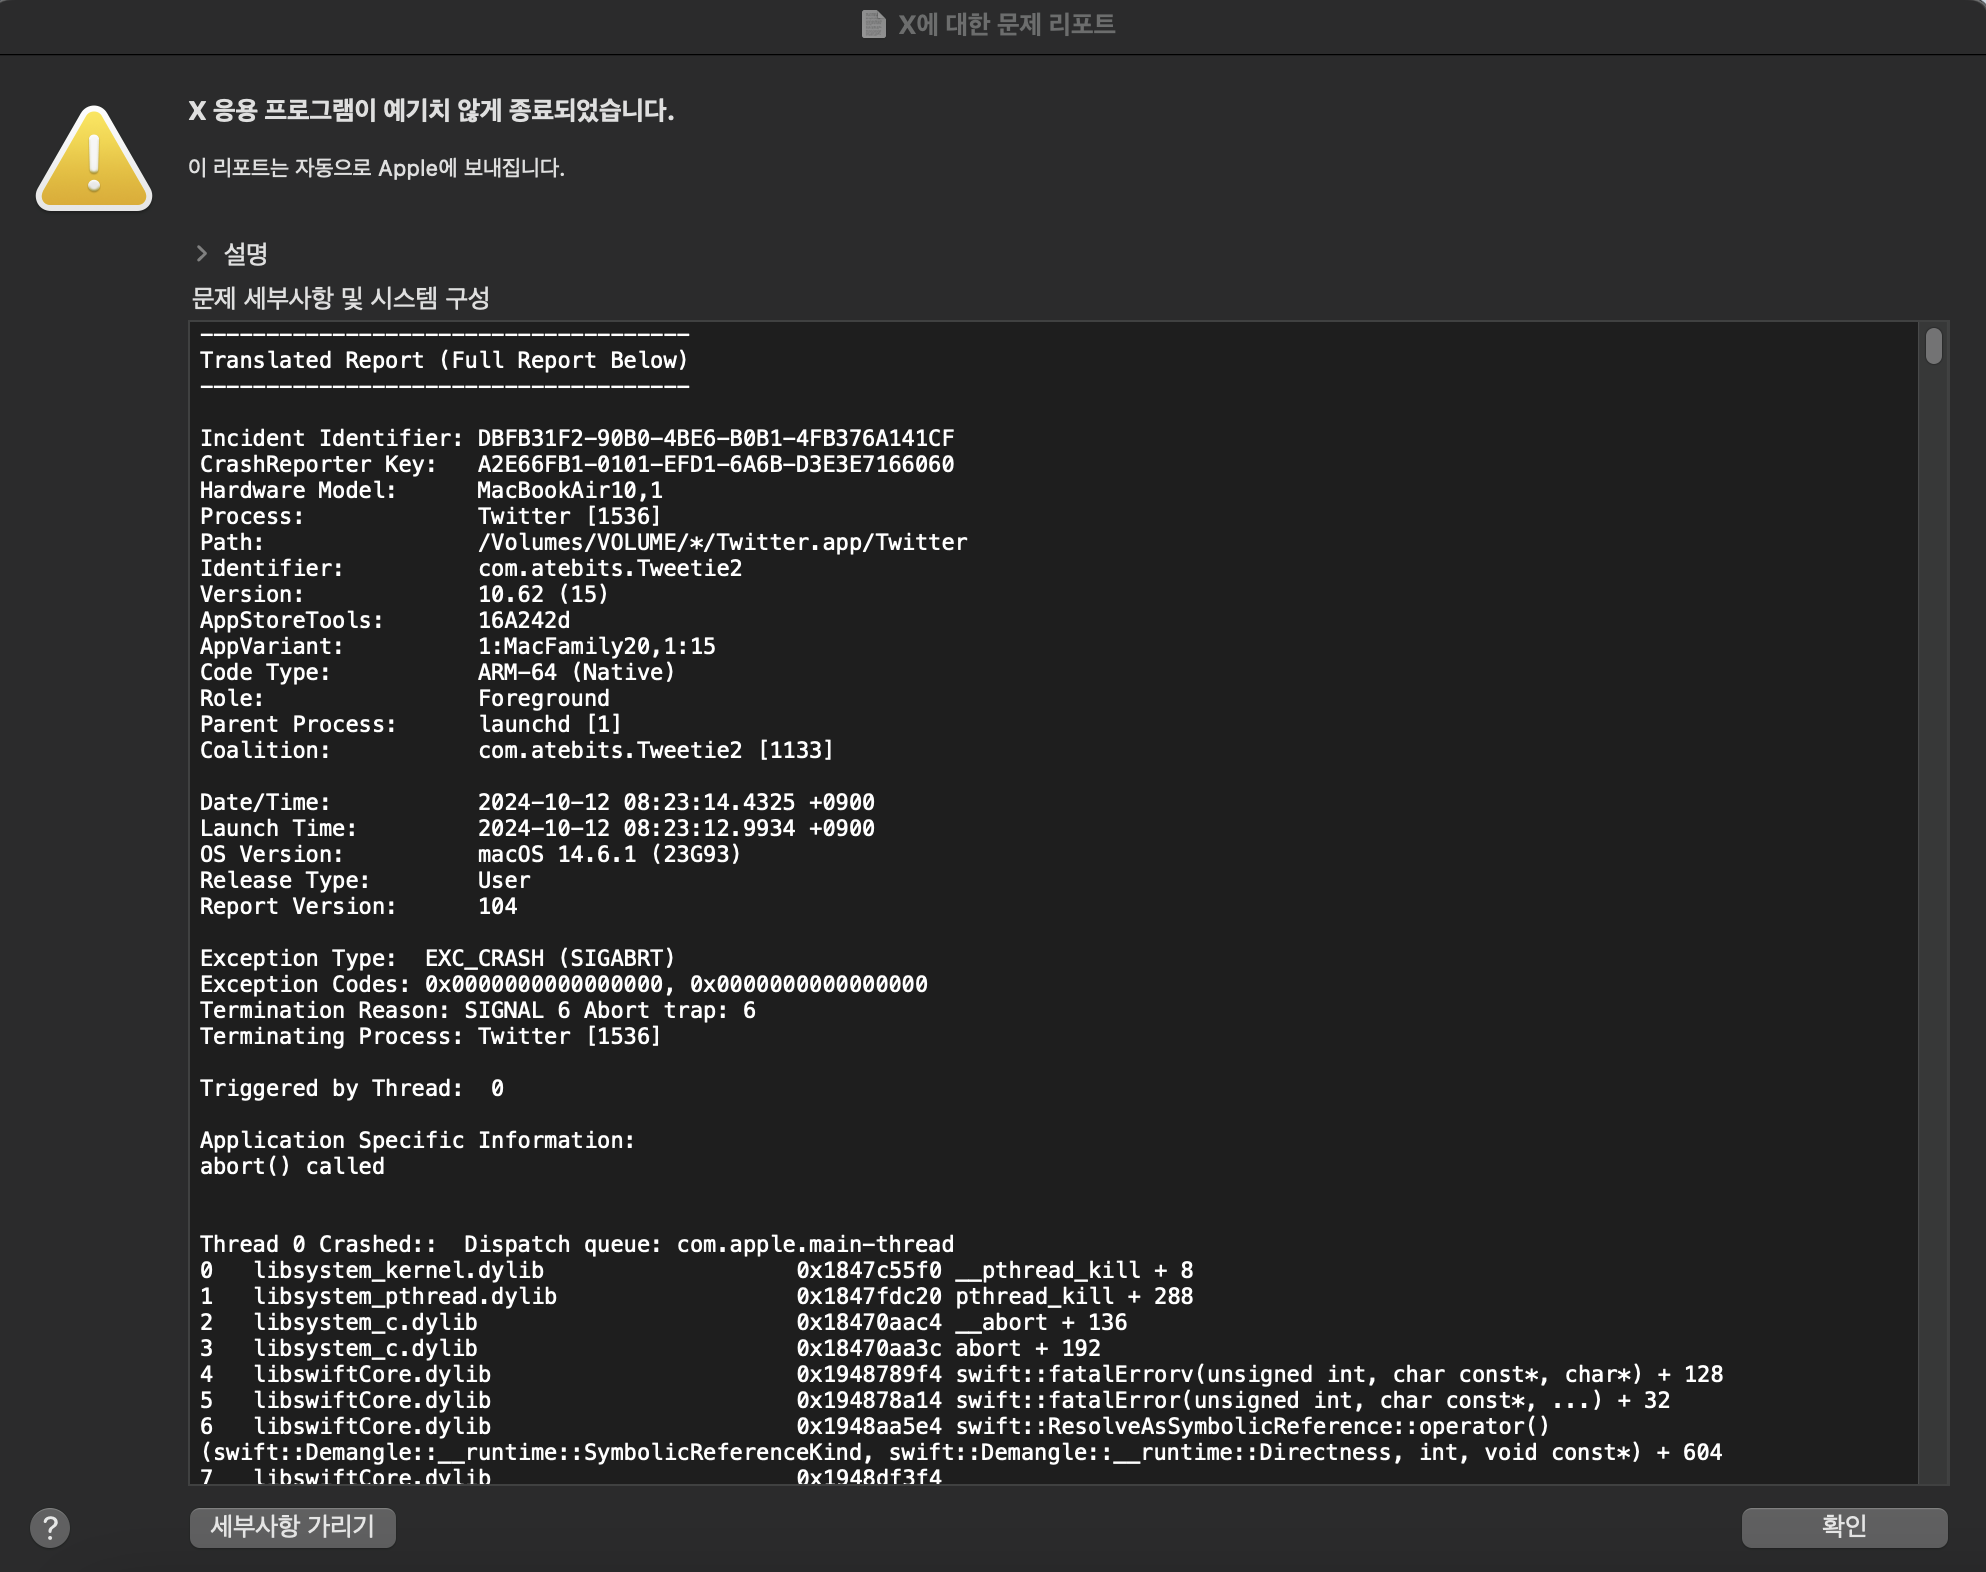1986x1572 pixels.
Task: Click the frame 2 __abort + 136 row
Action: point(663,1322)
